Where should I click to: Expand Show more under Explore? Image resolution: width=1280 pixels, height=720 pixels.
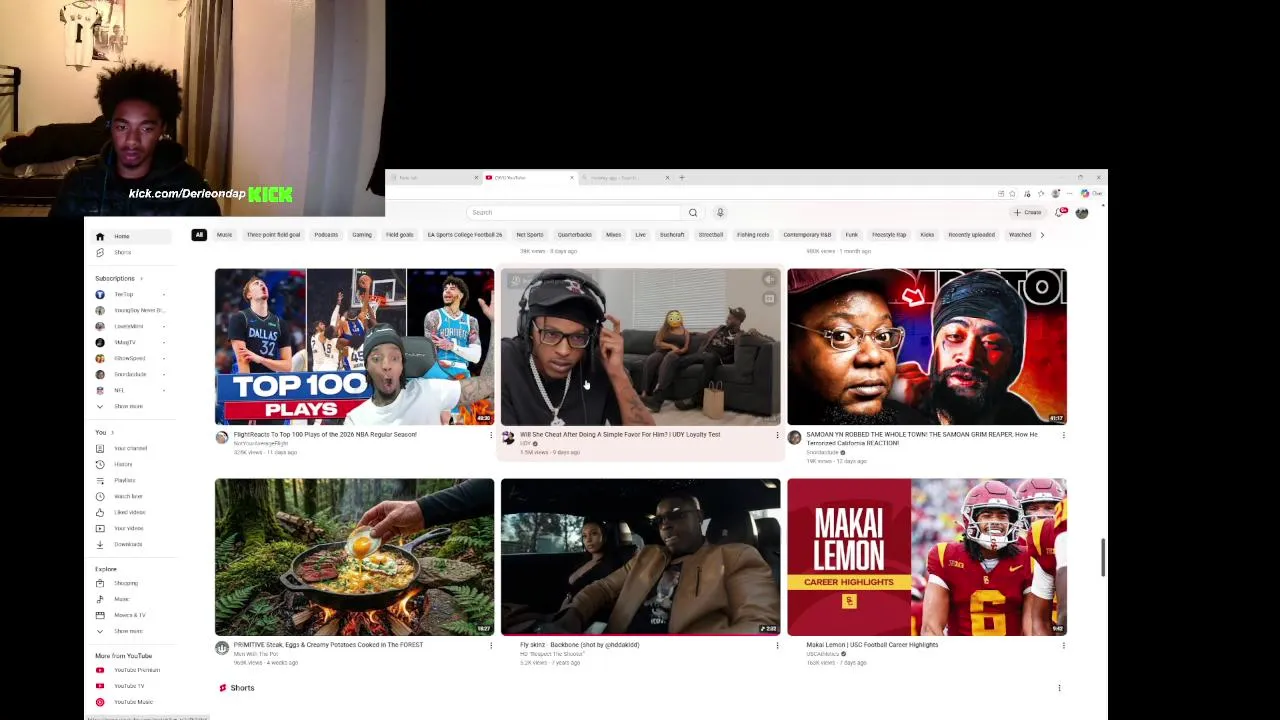(x=130, y=631)
